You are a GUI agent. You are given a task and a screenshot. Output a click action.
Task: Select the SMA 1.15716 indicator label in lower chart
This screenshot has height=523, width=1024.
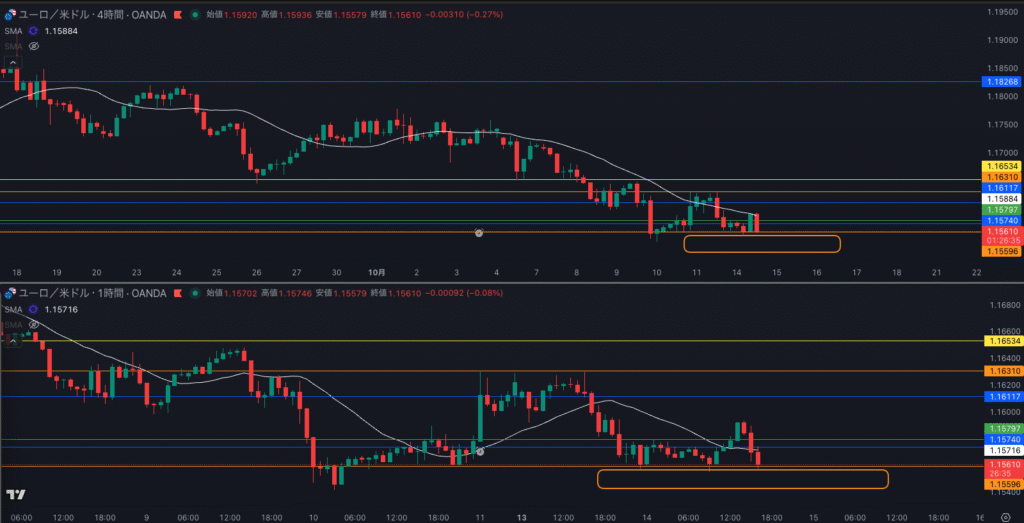14,310
